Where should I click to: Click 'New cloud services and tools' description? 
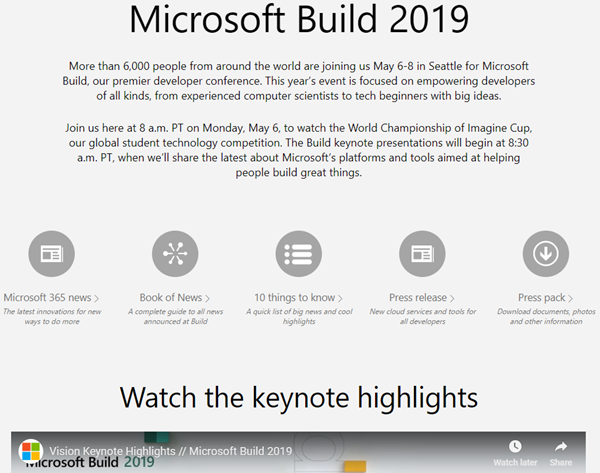click(x=423, y=316)
